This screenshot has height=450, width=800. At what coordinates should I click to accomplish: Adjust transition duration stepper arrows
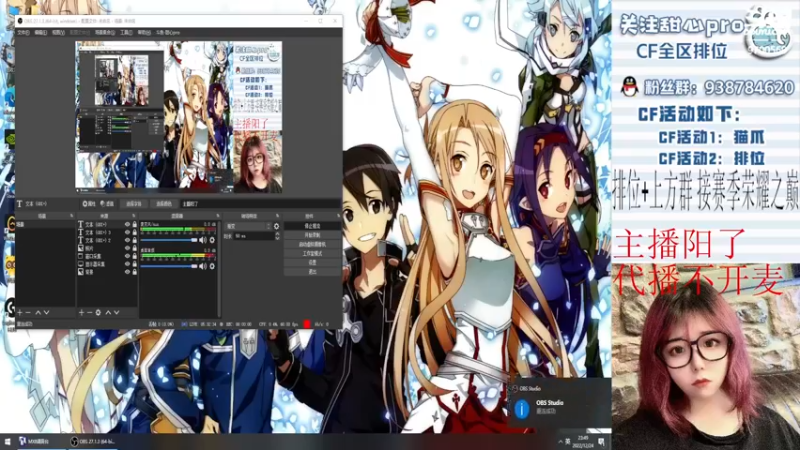point(277,236)
